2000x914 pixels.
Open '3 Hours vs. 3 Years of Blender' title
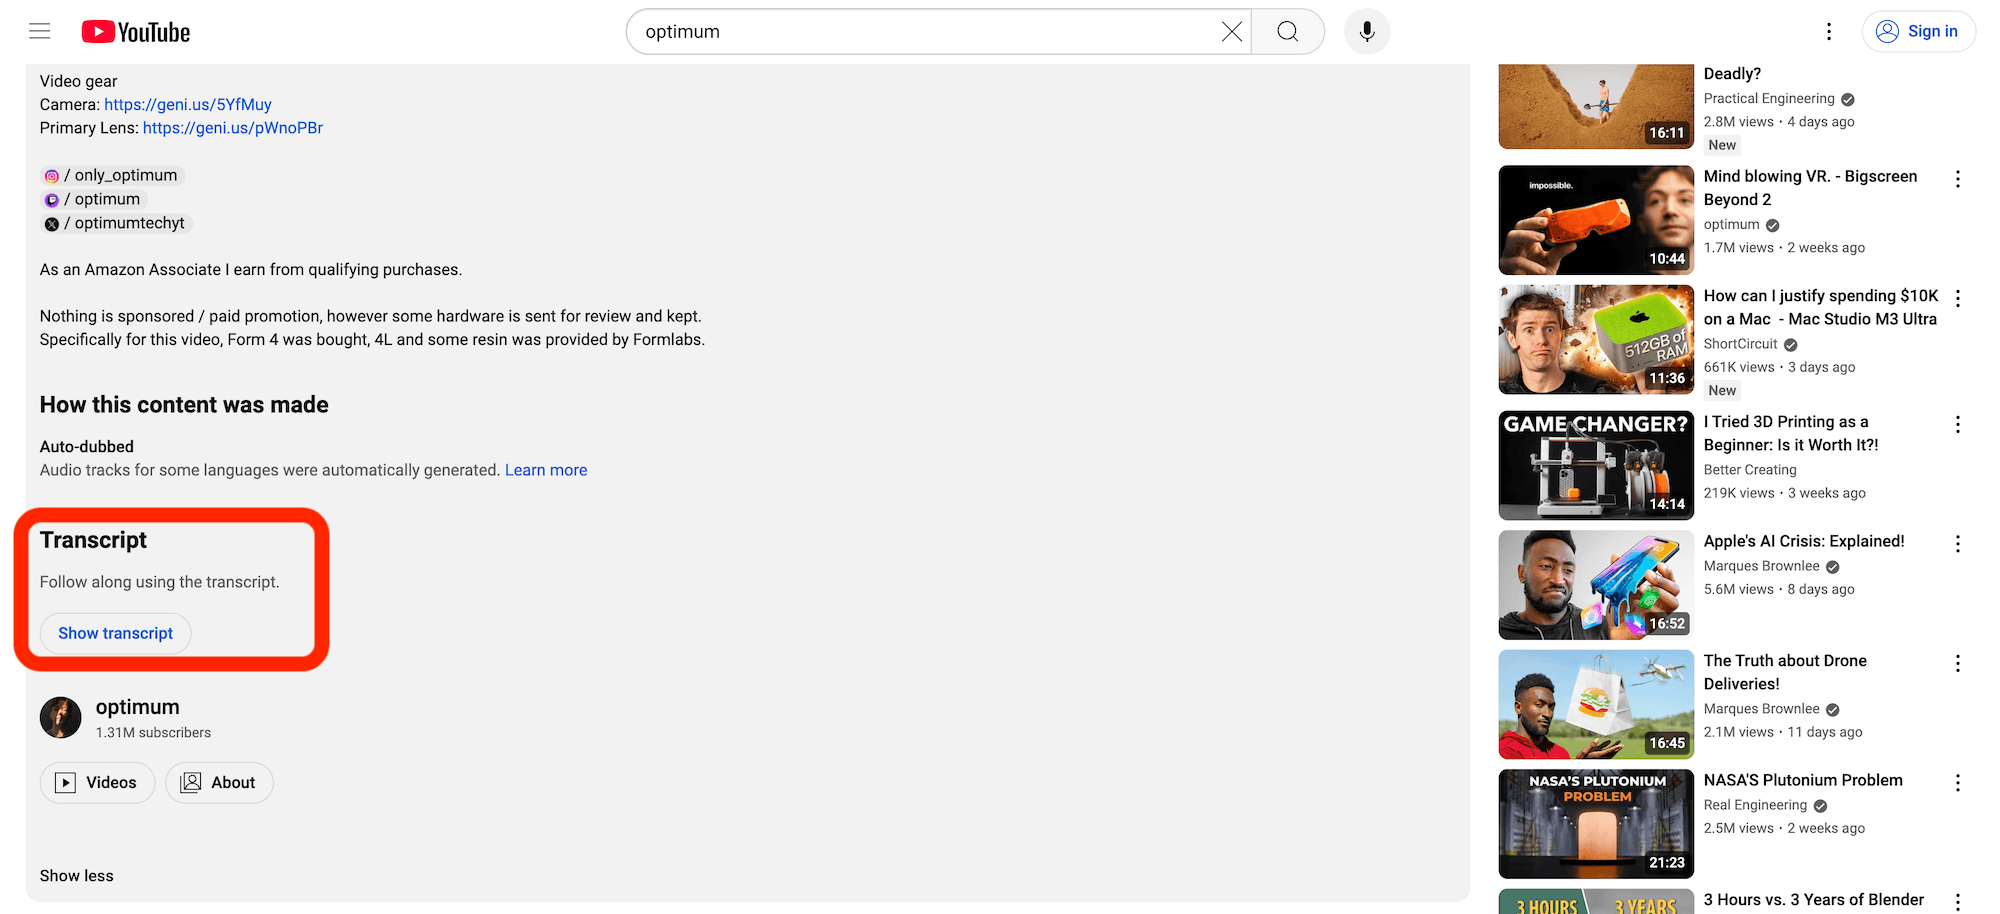click(1814, 900)
